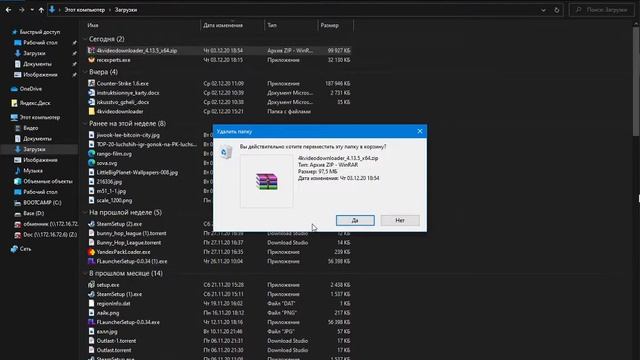The width and height of the screenshot is (640, 360).
Task: Click Загрузки in the address bar path
Action: point(126,10)
